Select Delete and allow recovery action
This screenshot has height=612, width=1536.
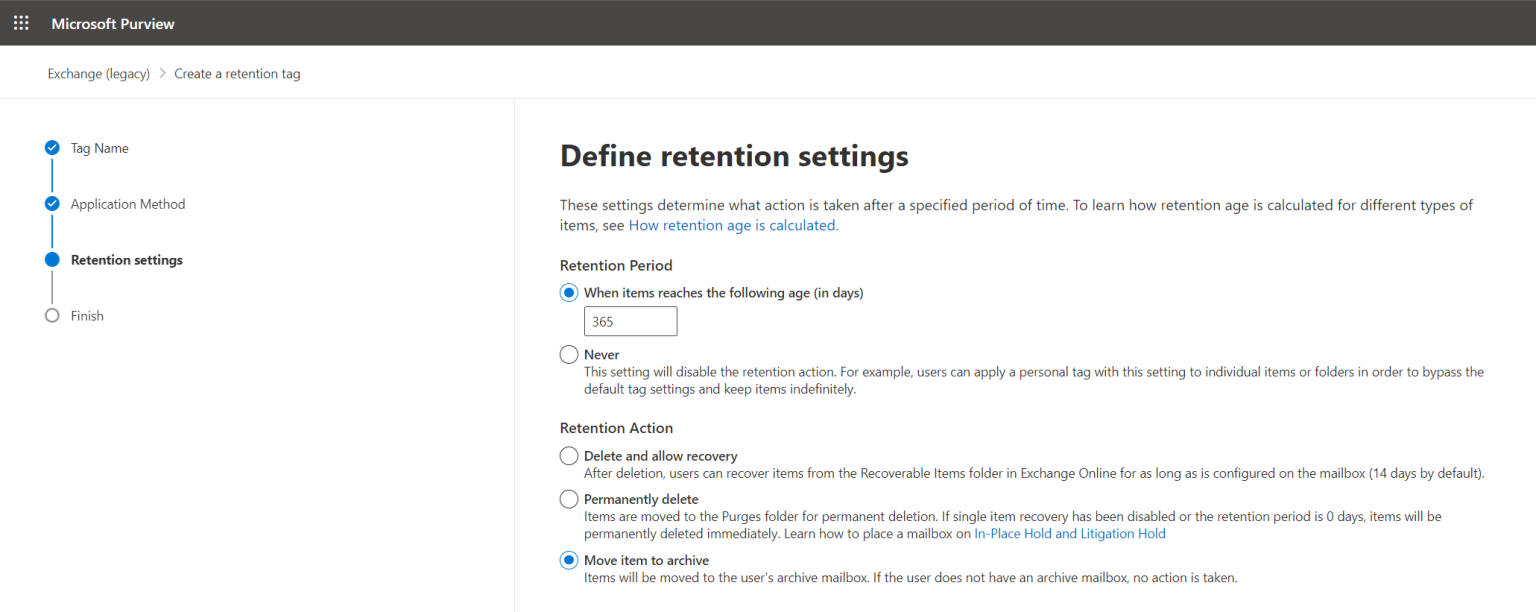pos(568,455)
